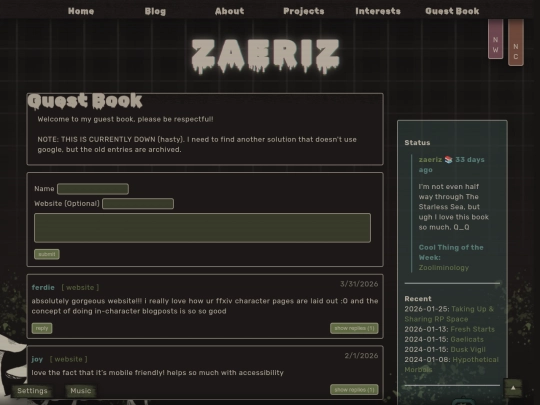Image resolution: width=540 pixels, height=405 pixels.
Task: Open the Home nav link
Action: 81,11
